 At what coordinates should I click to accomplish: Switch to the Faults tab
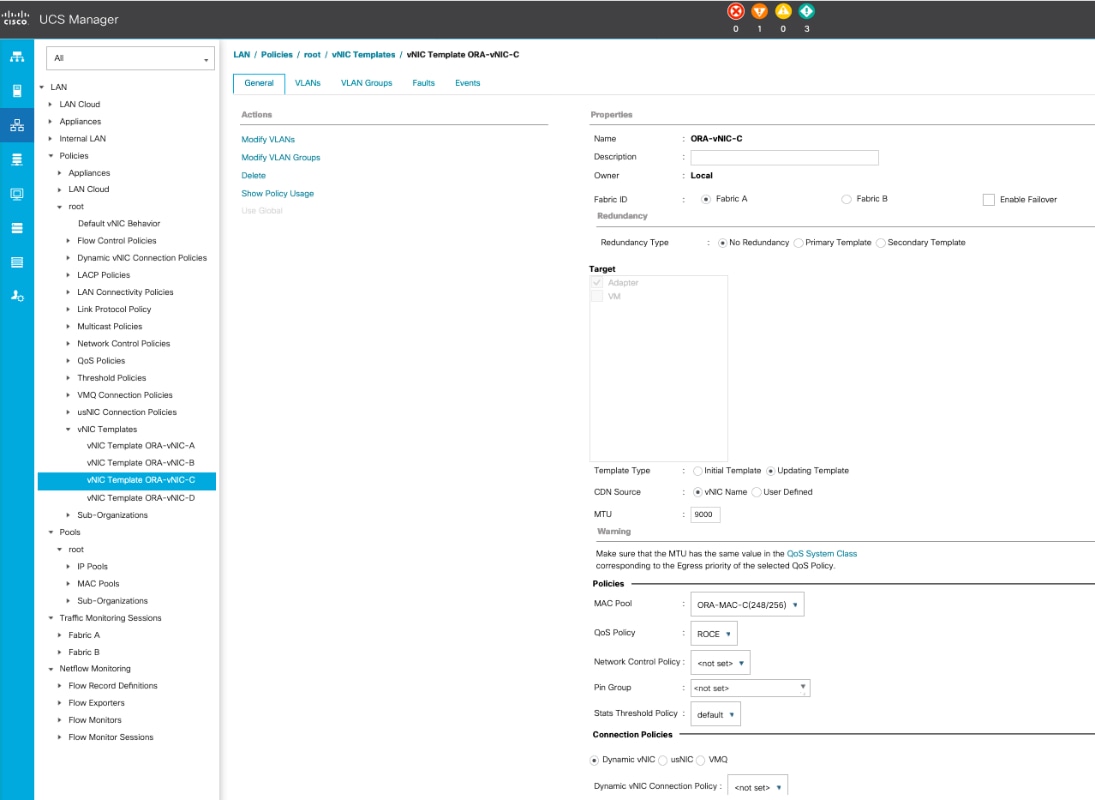(x=423, y=83)
